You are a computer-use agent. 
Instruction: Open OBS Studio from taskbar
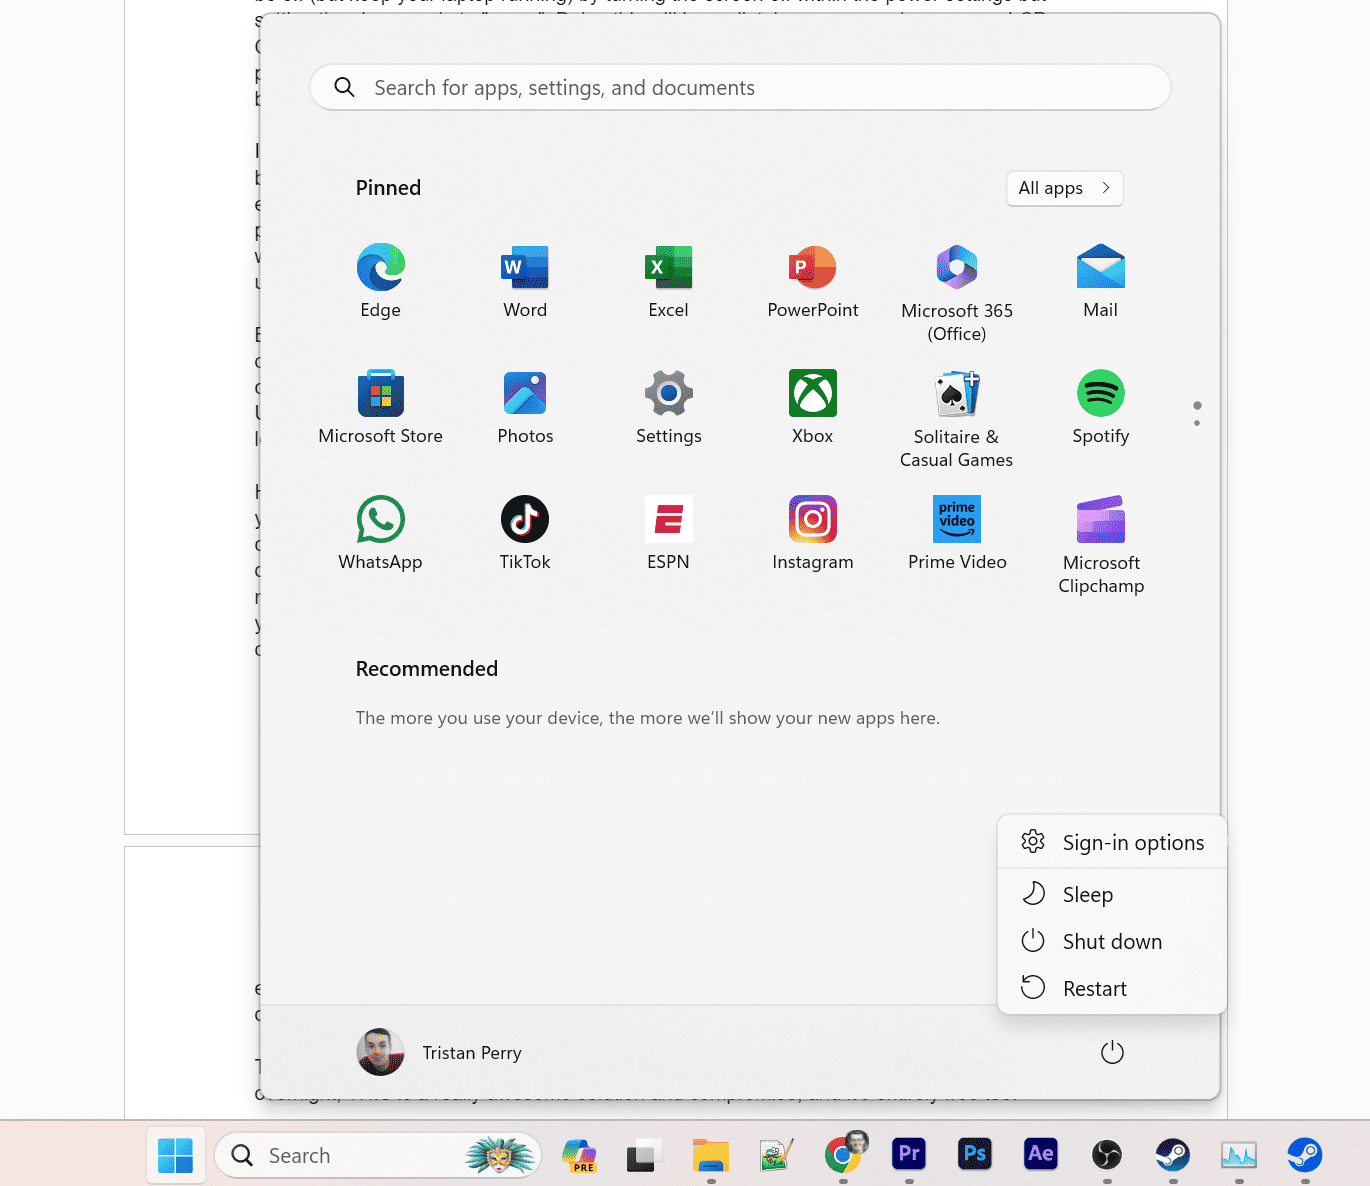(1107, 1155)
